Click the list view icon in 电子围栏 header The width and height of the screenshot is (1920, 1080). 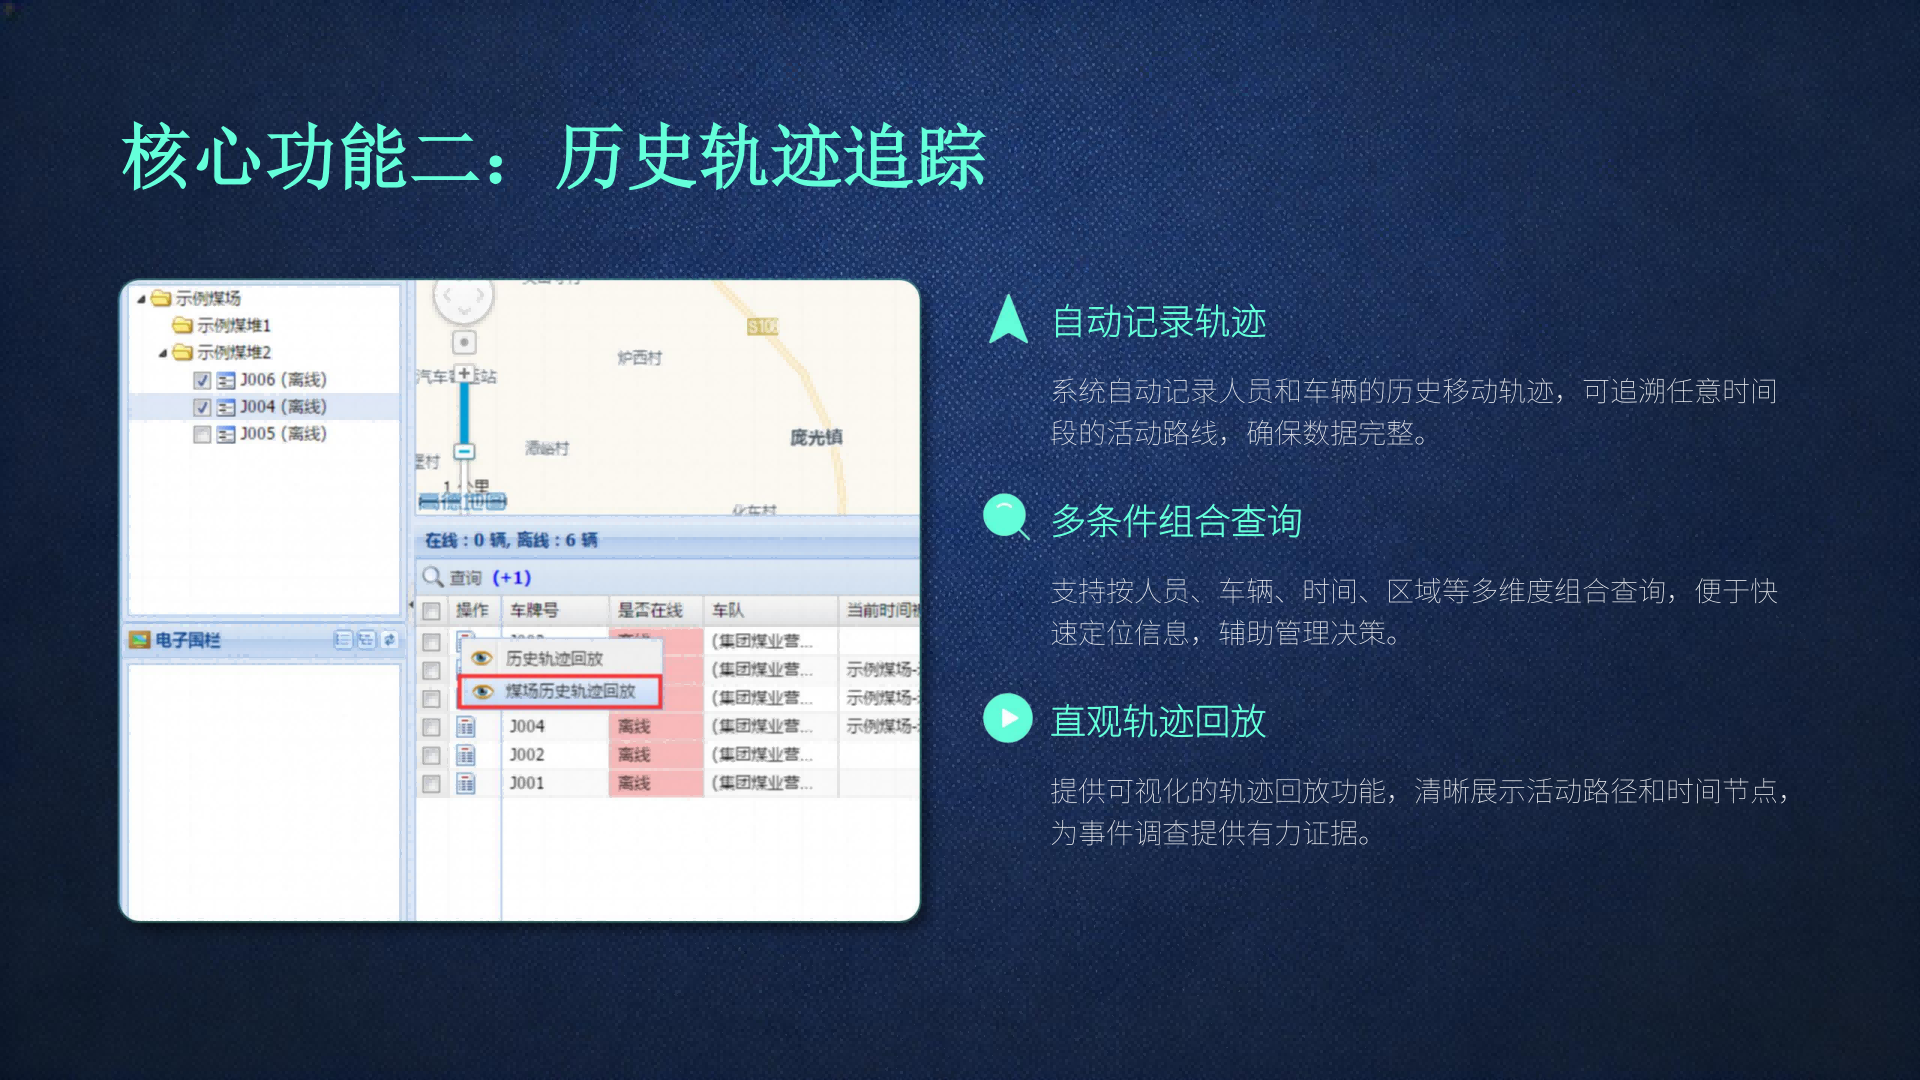[x=343, y=639]
